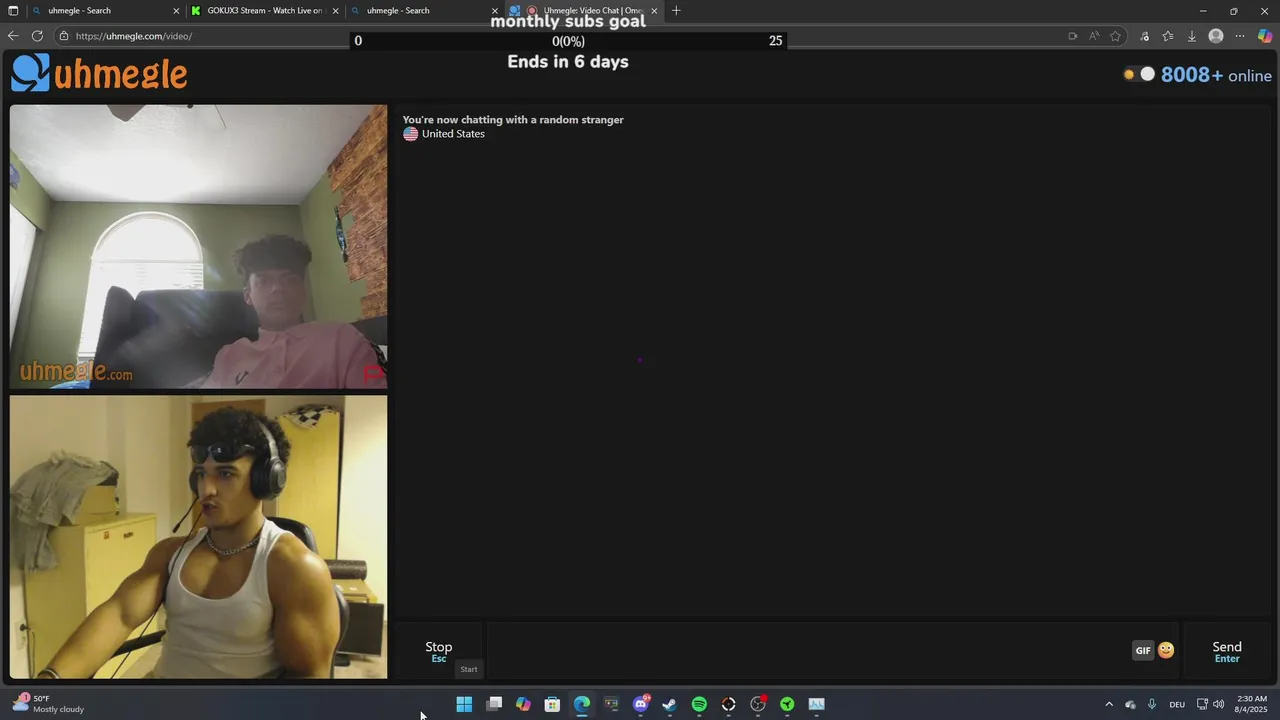Click the Uhmegle logo
This screenshot has height=720, width=1280.
coord(99,73)
